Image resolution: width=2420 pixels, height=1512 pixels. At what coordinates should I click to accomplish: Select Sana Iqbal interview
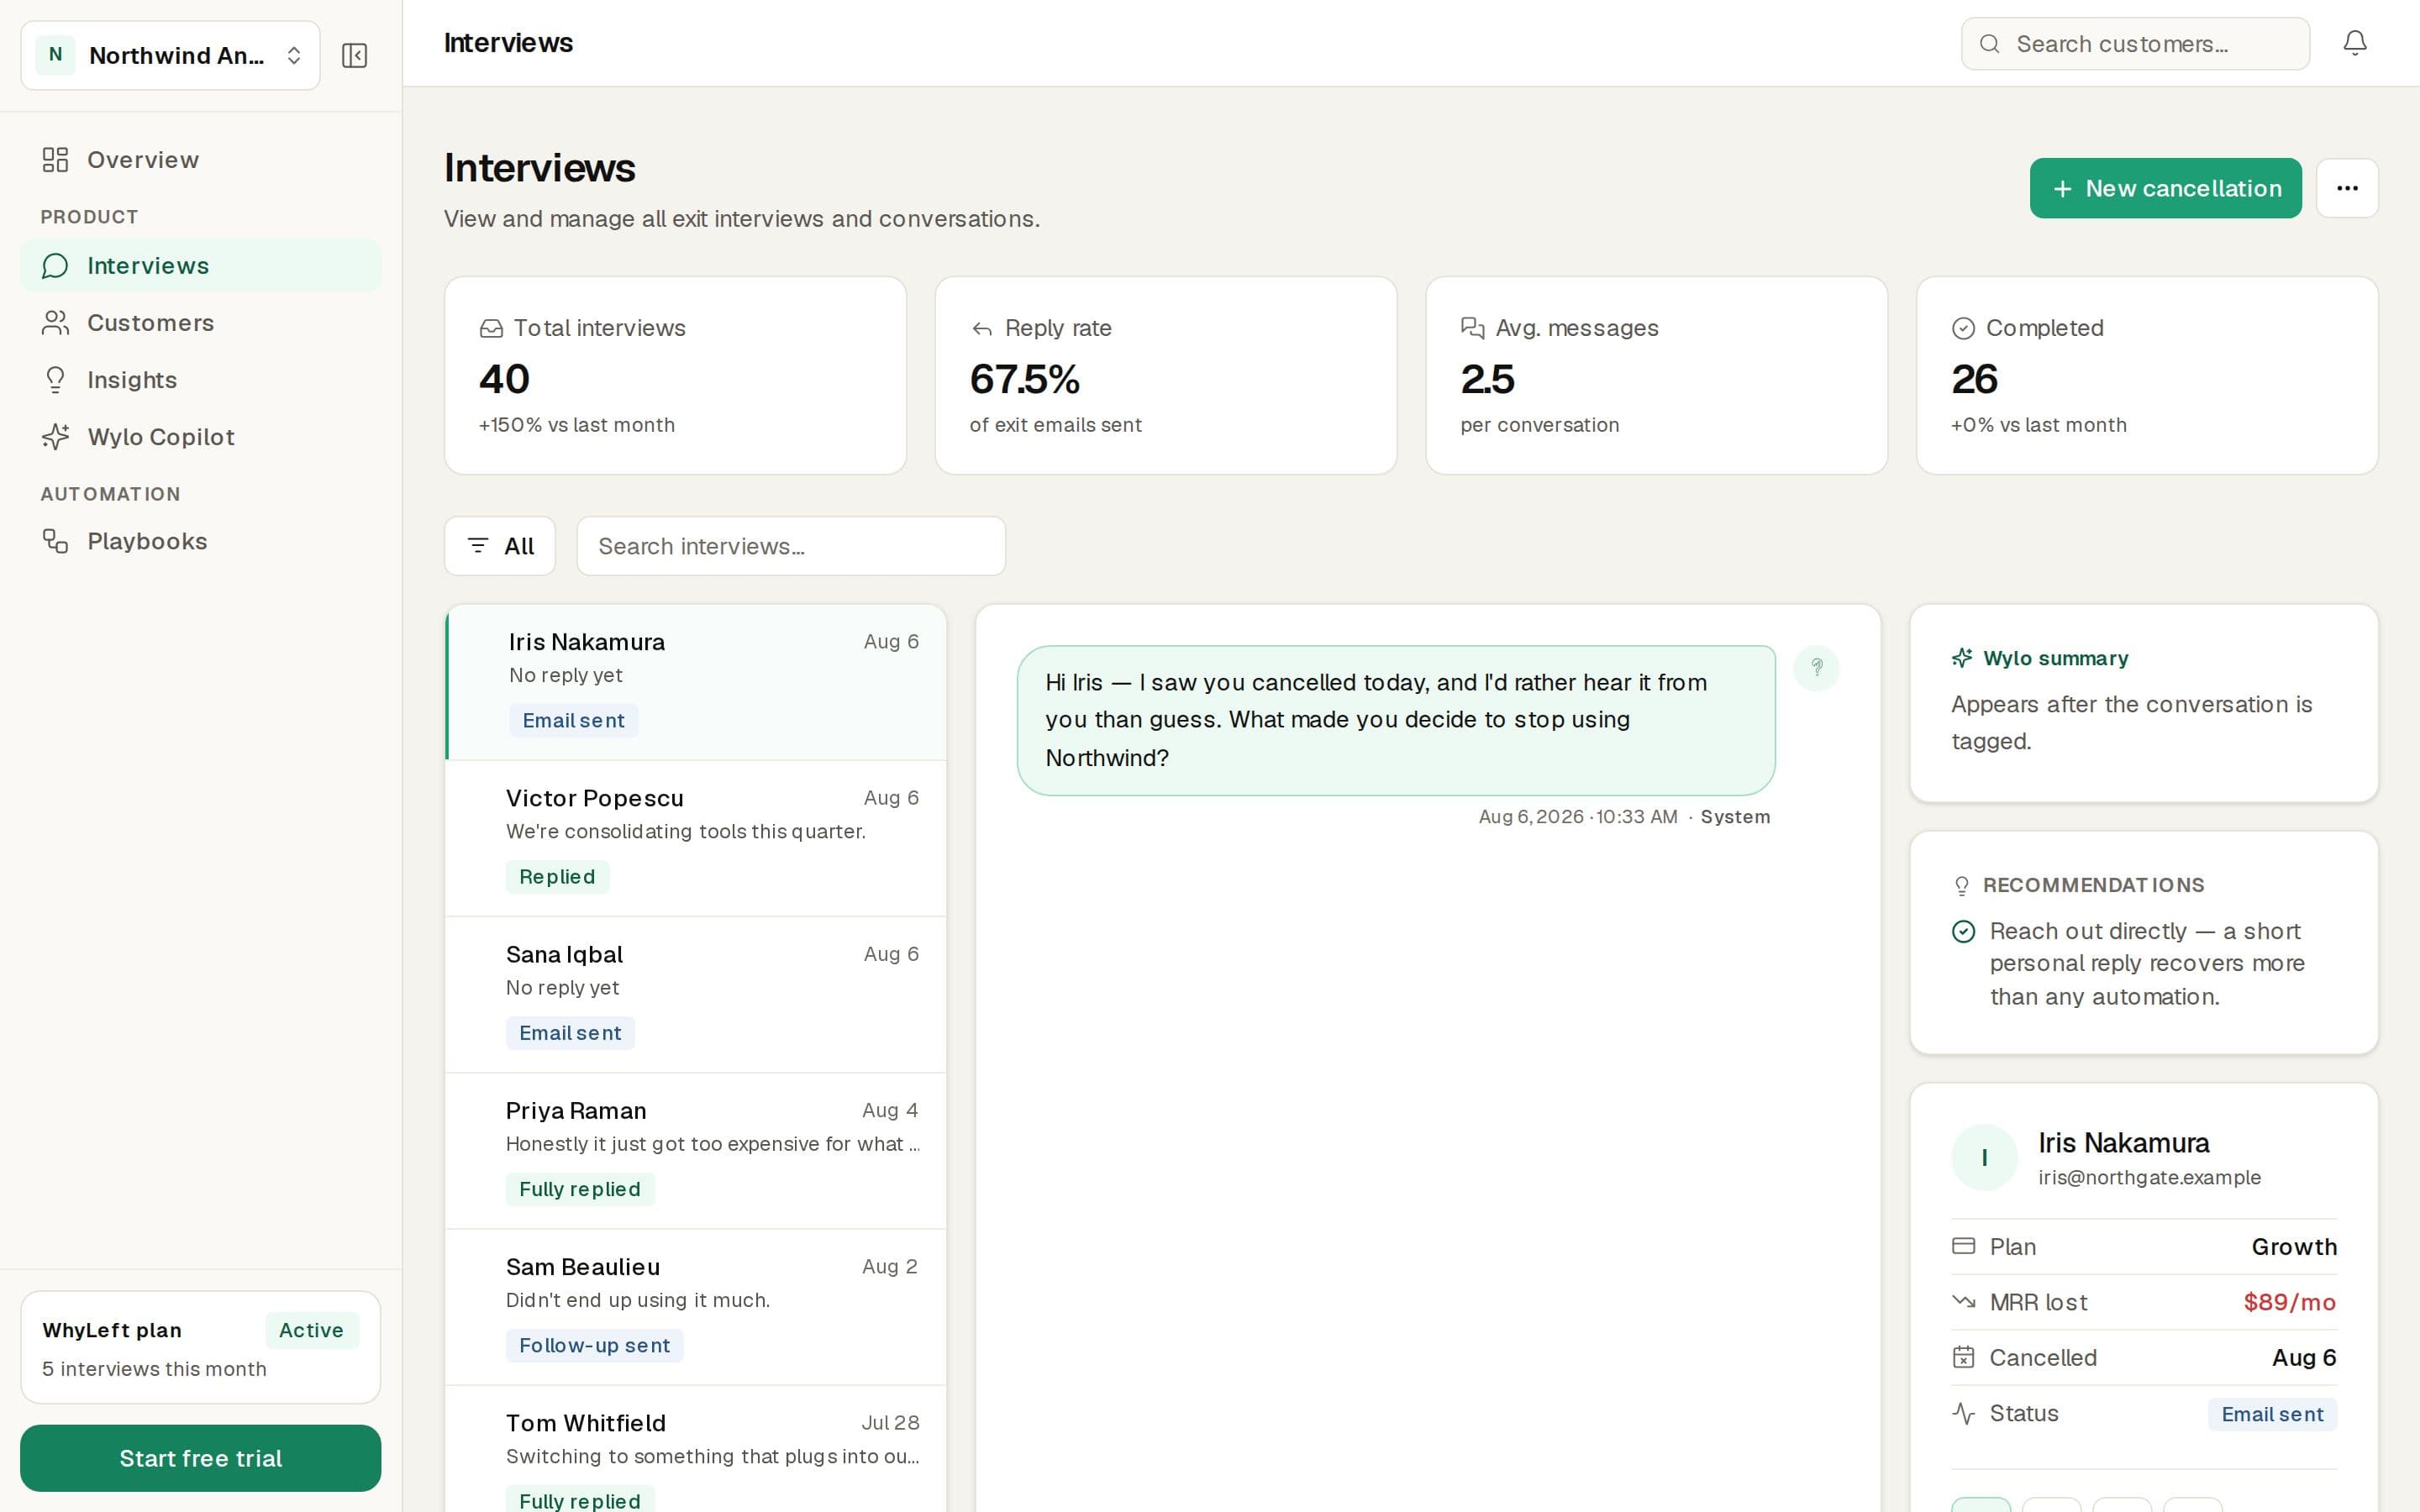pyautogui.click(x=696, y=995)
